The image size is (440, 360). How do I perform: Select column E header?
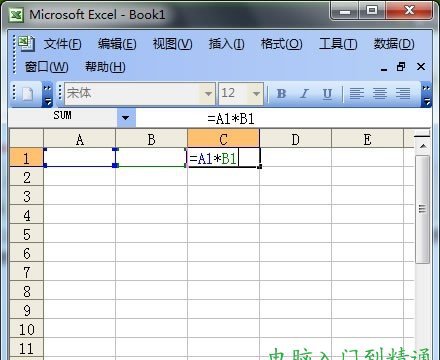tap(367, 139)
